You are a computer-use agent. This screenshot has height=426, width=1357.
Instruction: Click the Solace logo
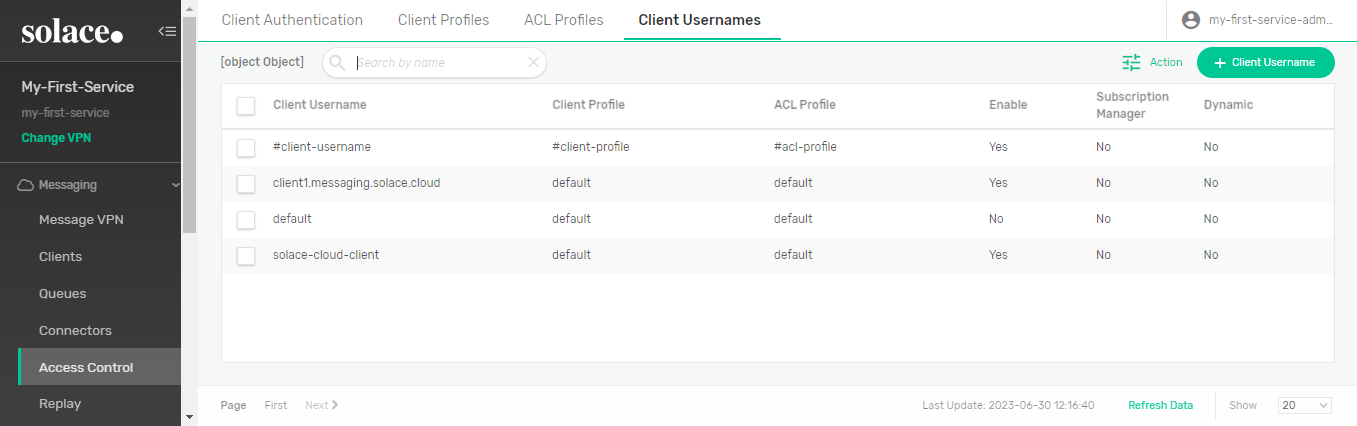pos(72,32)
